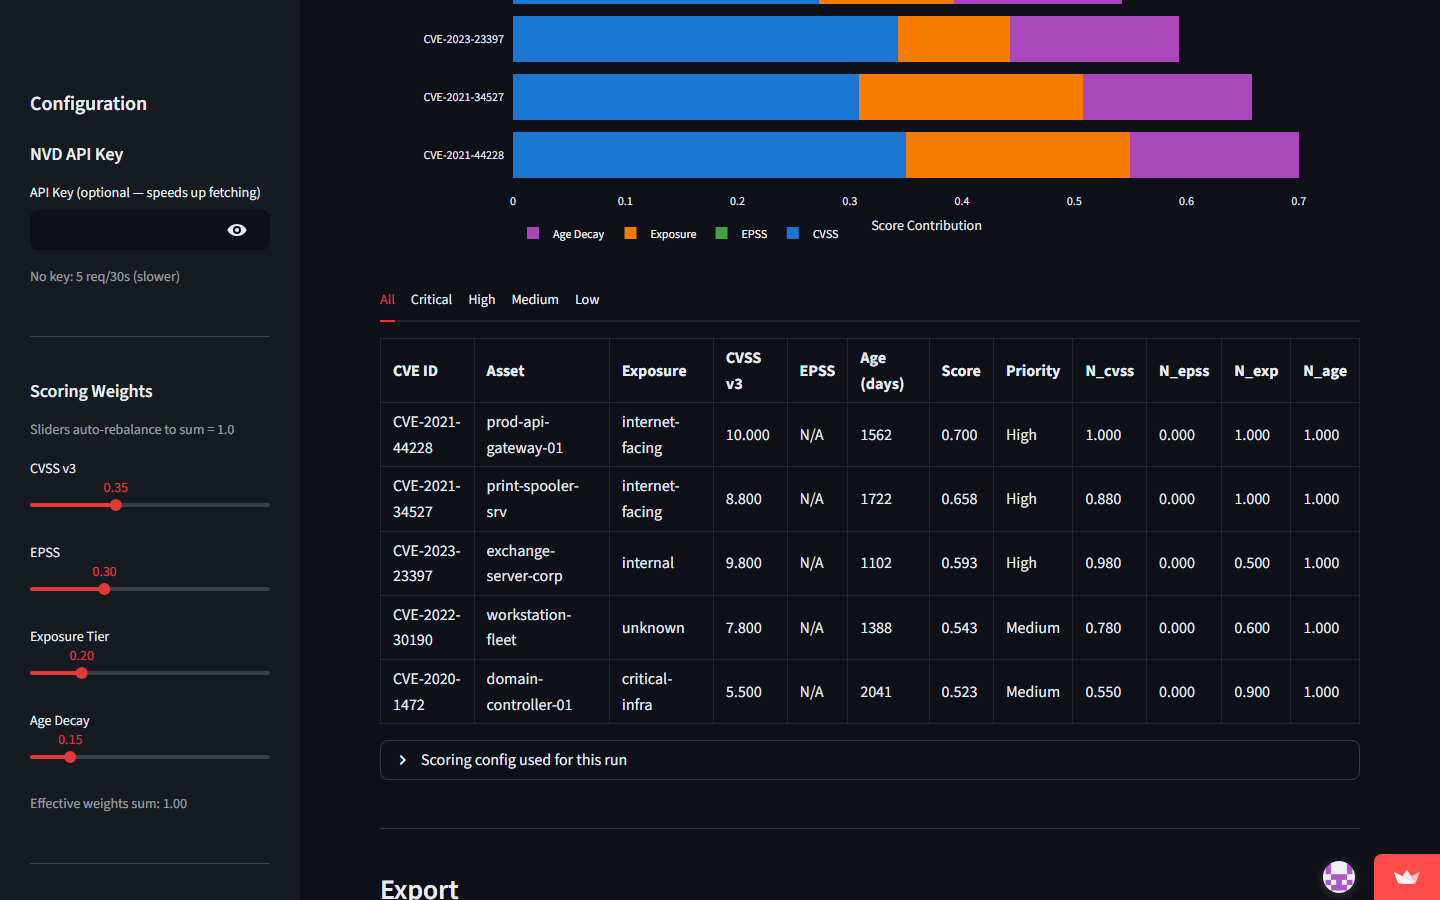
Task: Select the Medium priority tab
Action: (535, 300)
